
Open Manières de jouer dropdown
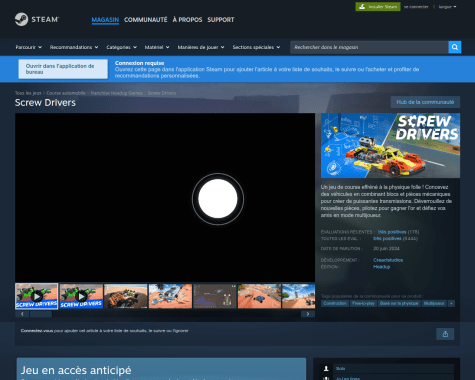tap(201, 47)
